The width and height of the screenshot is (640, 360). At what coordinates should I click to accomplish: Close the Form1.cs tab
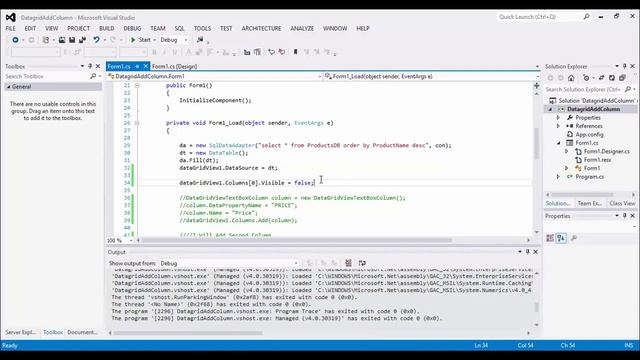pos(146,66)
